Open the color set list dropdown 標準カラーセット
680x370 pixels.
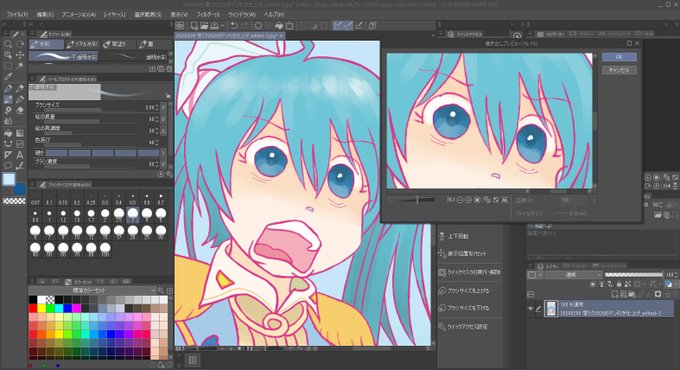tap(92, 291)
